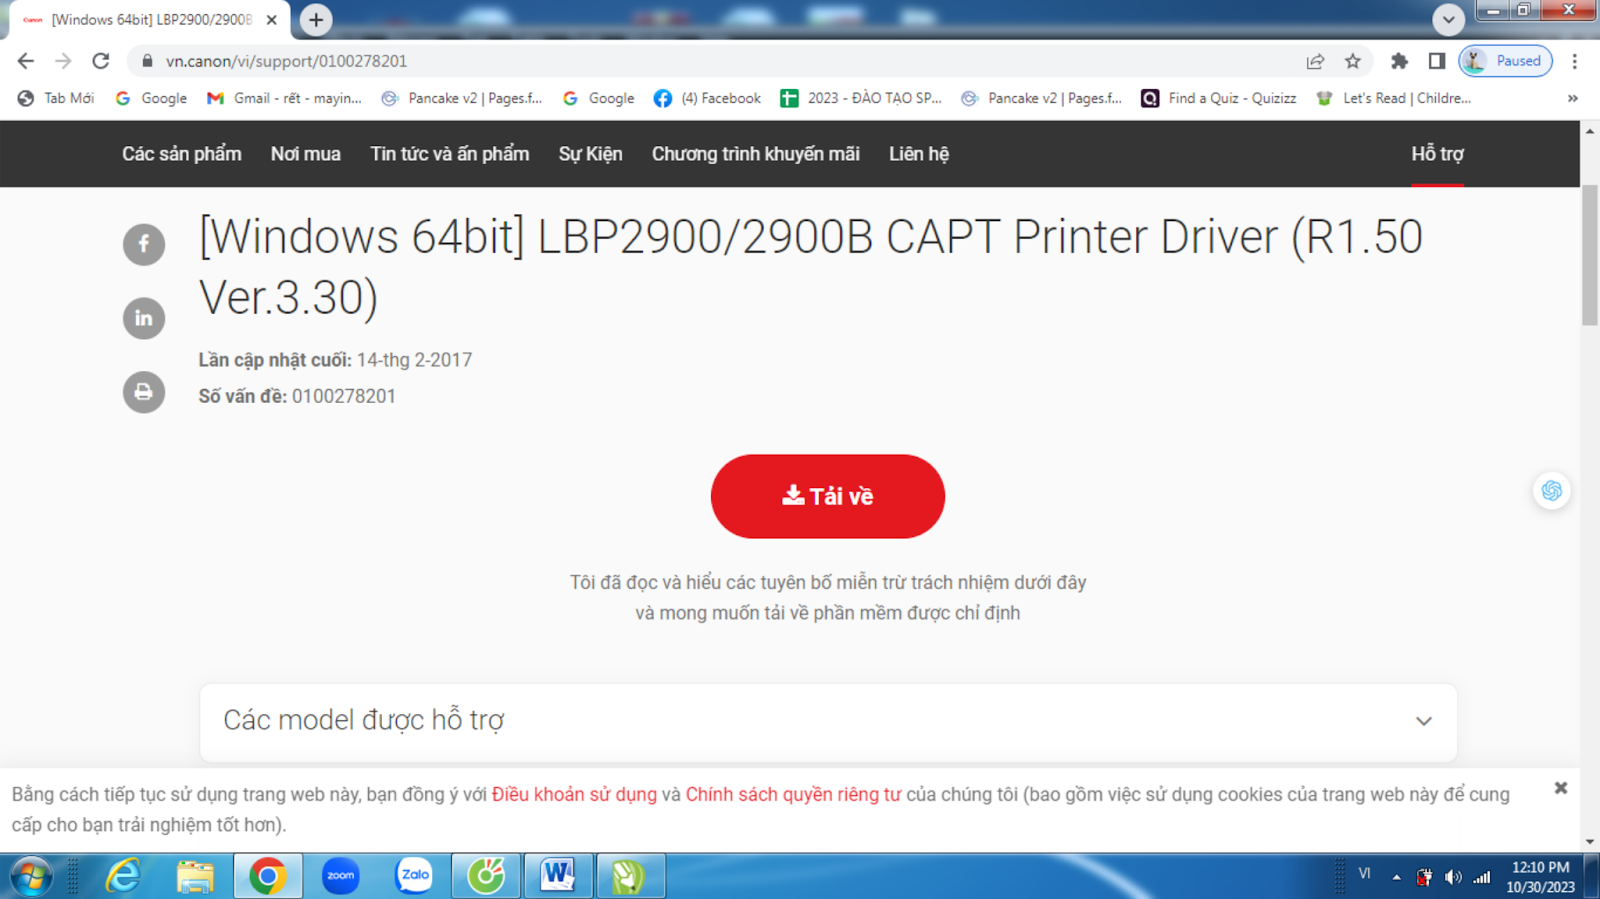Viewport: 1600px width, 899px height.
Task: Open the Sự Kiện menu item
Action: coord(590,154)
